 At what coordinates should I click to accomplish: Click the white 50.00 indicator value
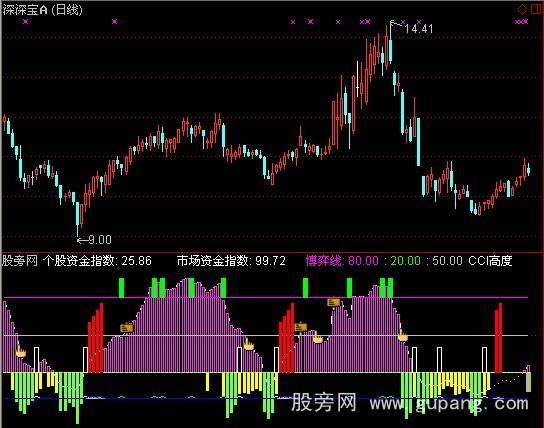[448, 261]
